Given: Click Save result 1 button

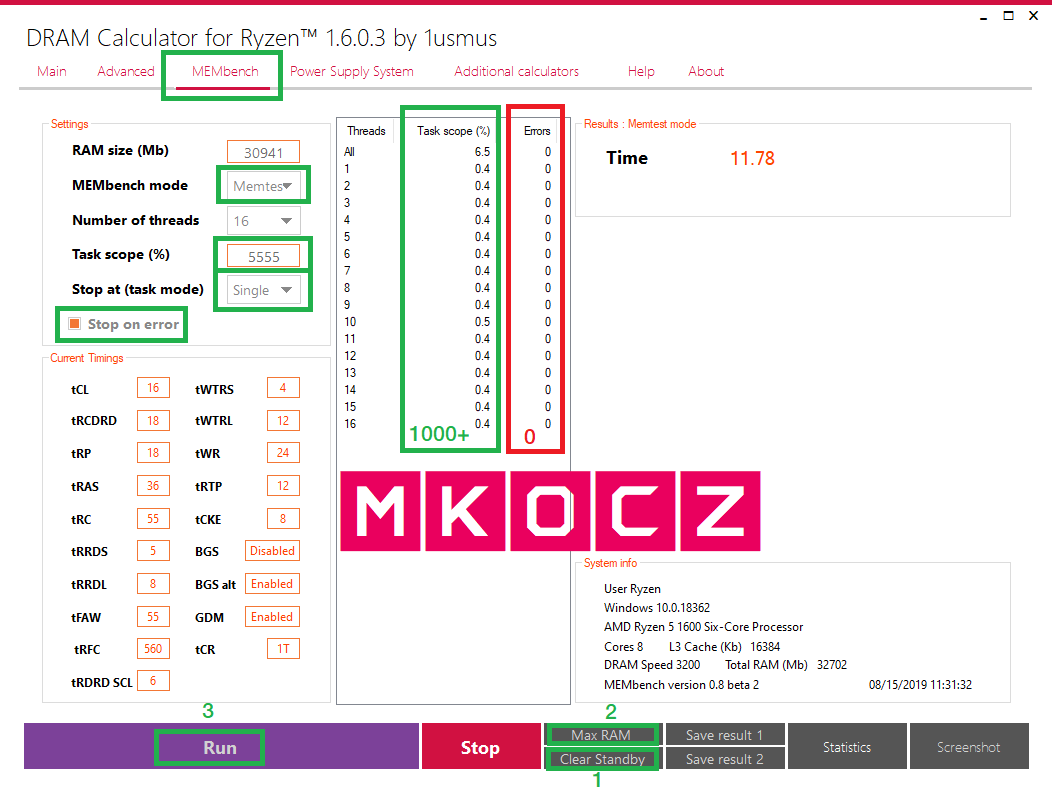Looking at the screenshot, I should coord(725,735).
